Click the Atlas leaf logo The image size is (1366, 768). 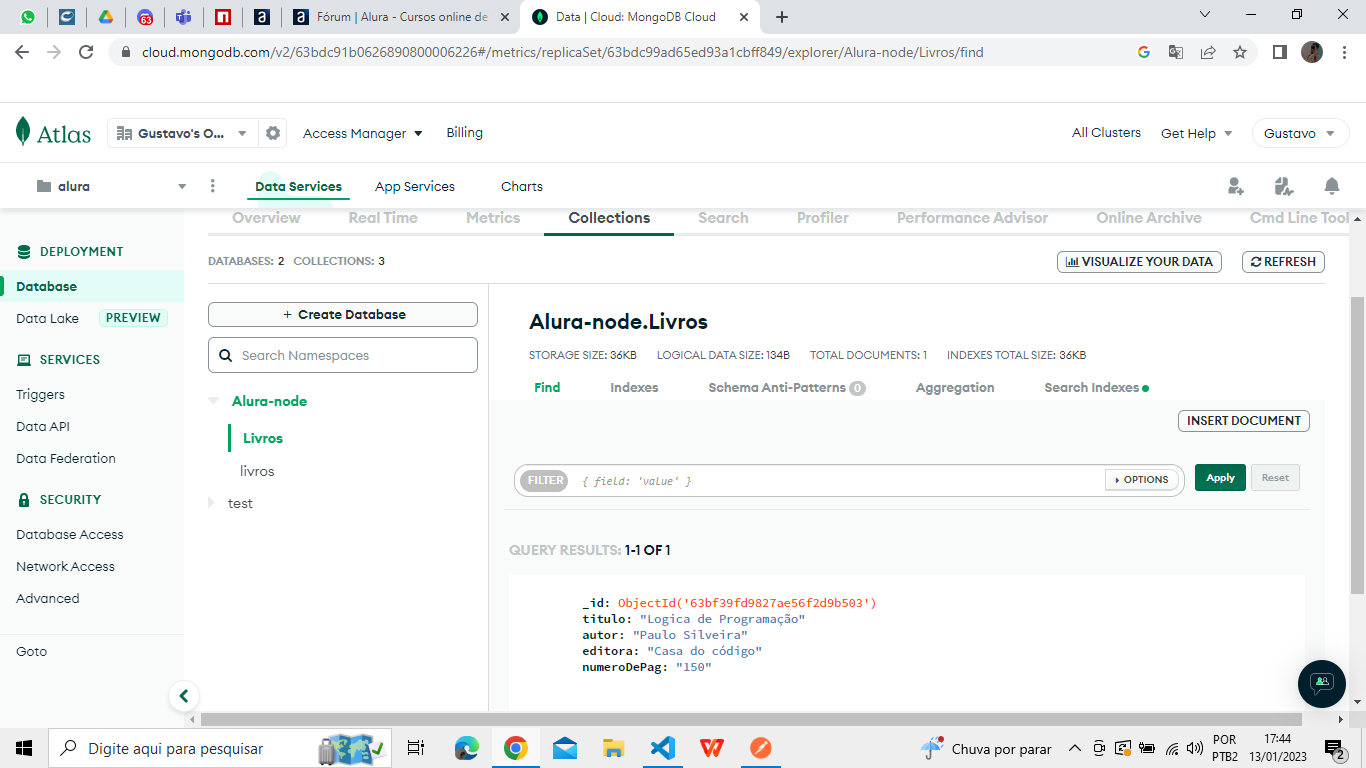pos(23,132)
